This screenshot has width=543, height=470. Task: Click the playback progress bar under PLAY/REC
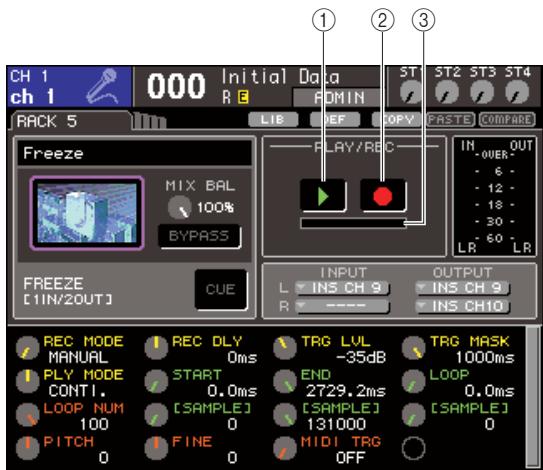pyautogui.click(x=353, y=223)
